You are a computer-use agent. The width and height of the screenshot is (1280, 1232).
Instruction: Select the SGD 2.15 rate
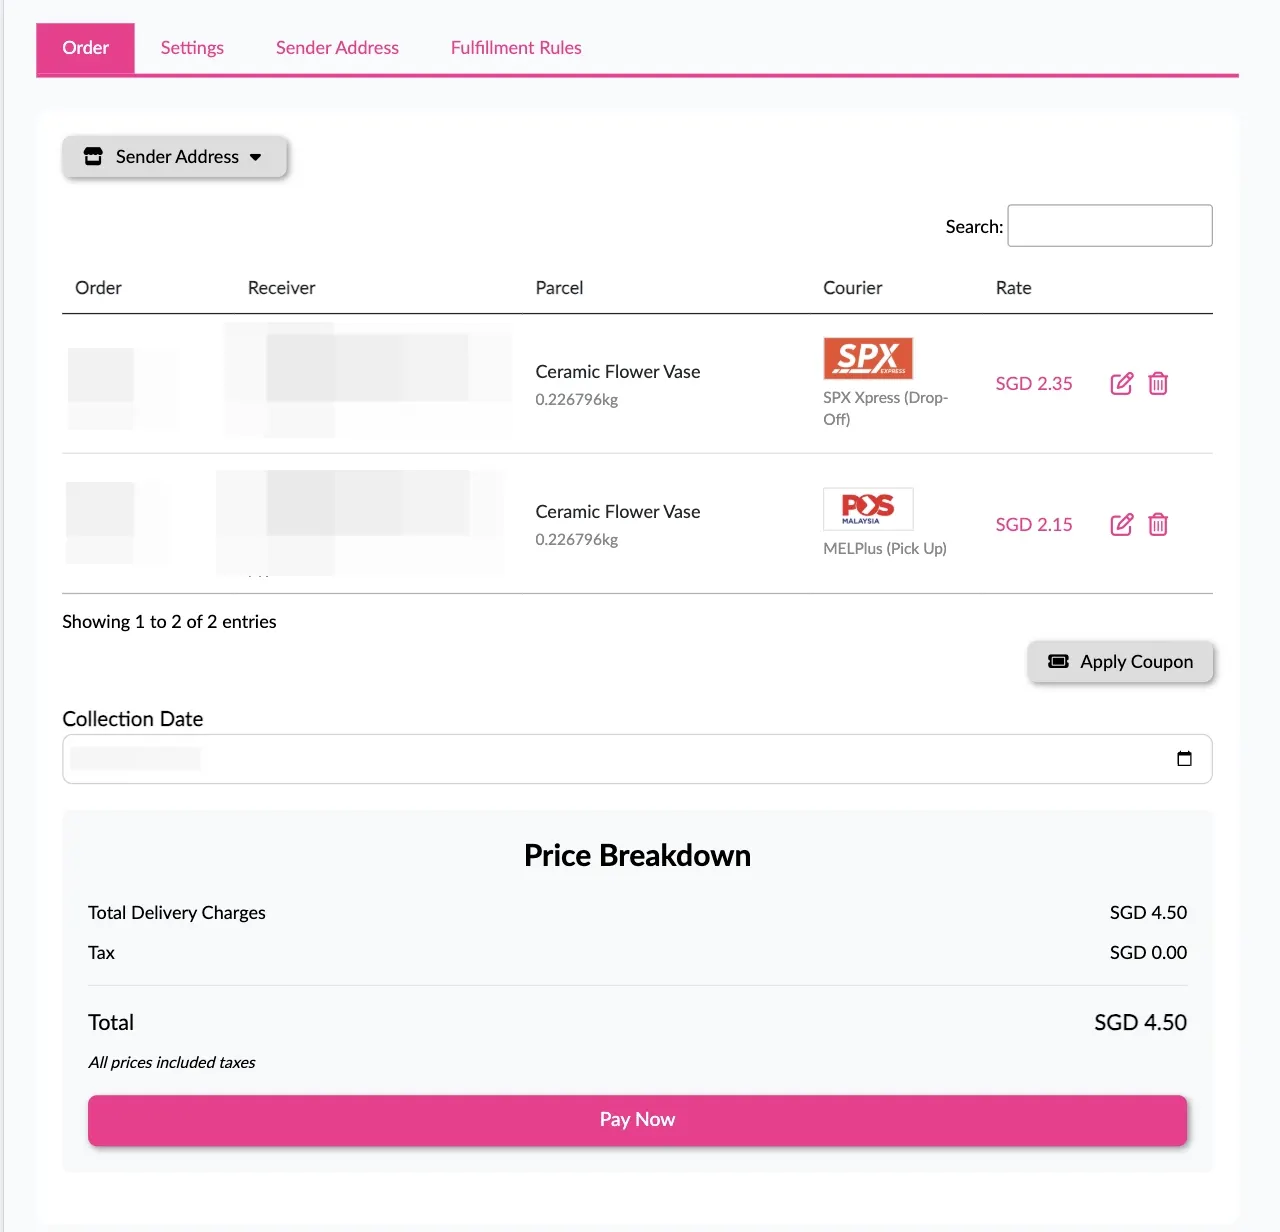[1033, 524]
